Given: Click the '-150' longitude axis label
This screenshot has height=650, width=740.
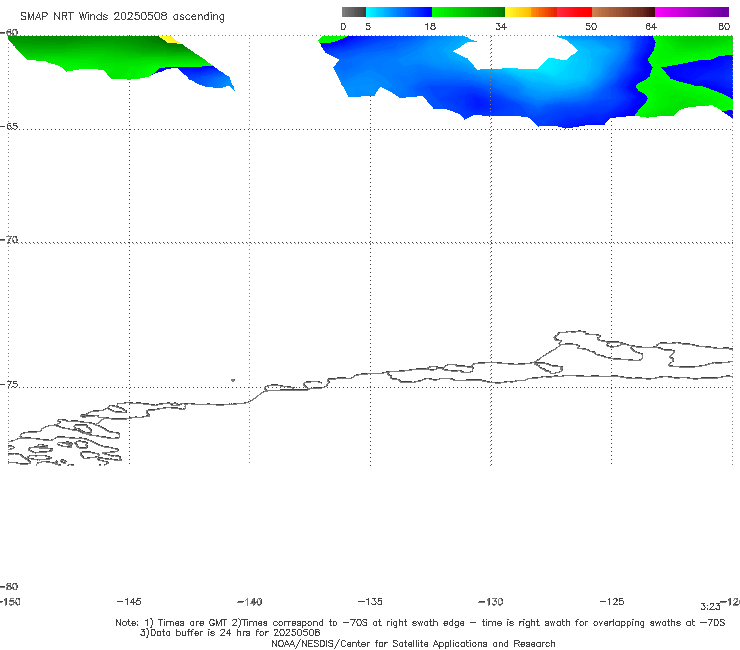Looking at the screenshot, I should point(10,601).
